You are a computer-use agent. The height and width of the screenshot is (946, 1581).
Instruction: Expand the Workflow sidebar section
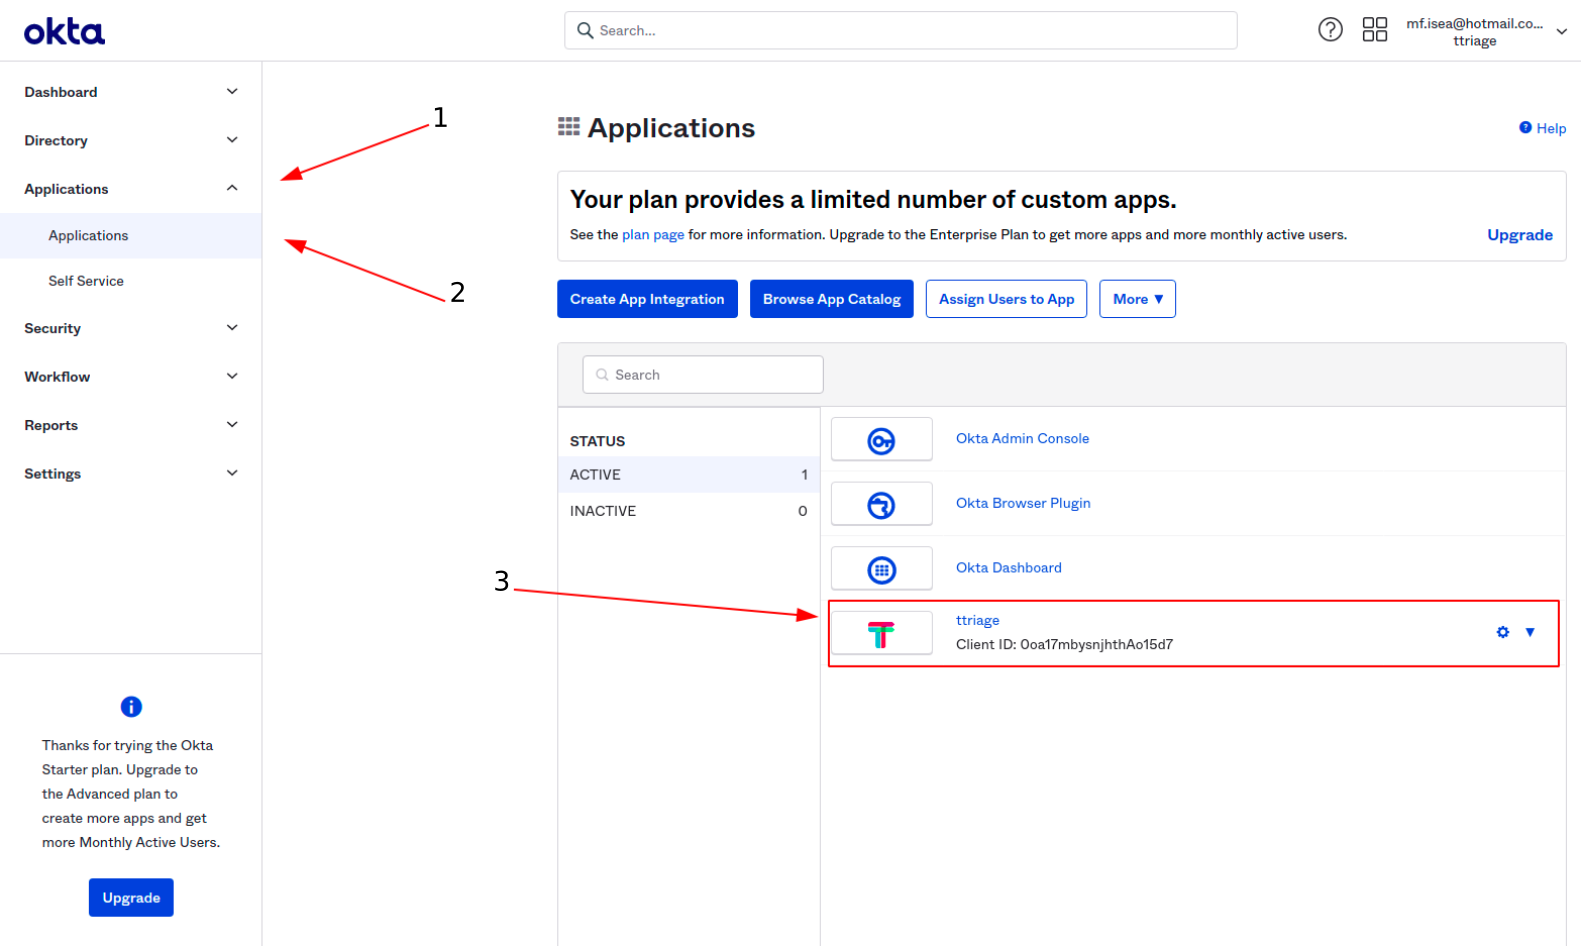(x=131, y=376)
